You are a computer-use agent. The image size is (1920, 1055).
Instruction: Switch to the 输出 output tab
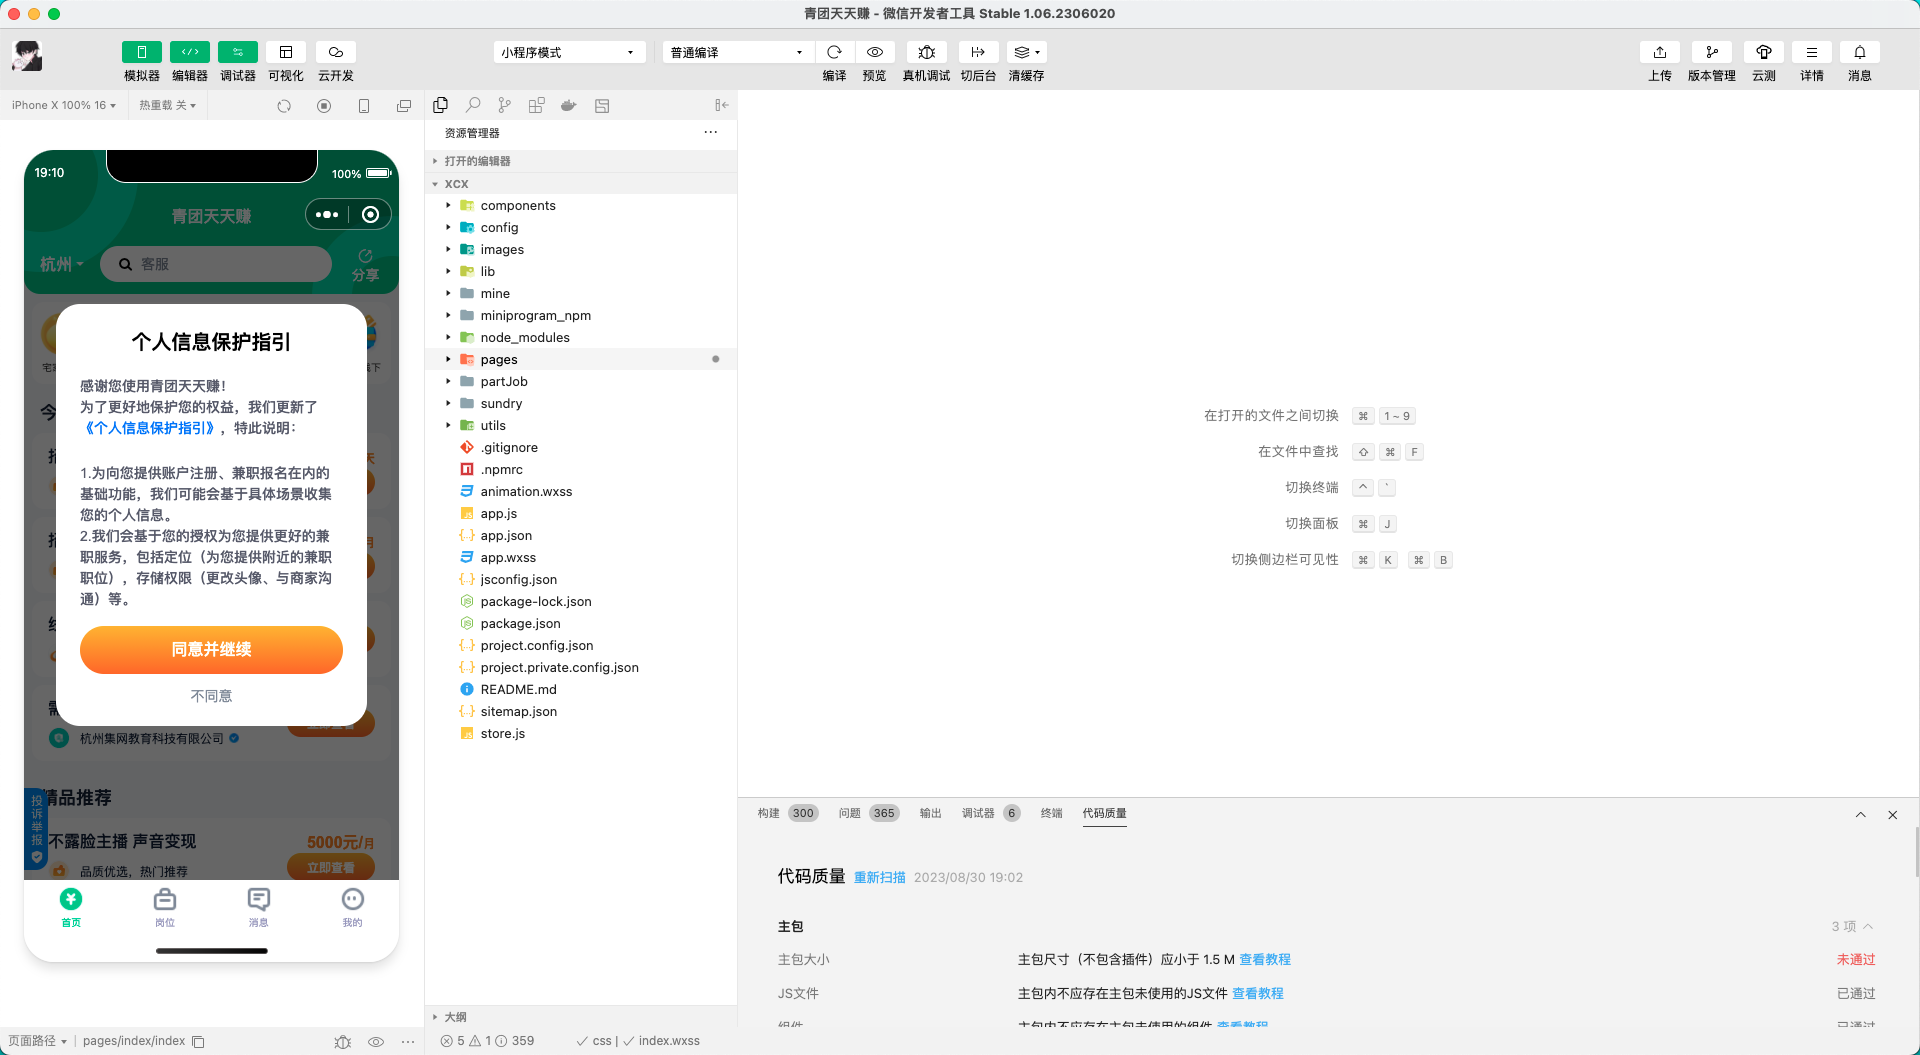(x=931, y=813)
